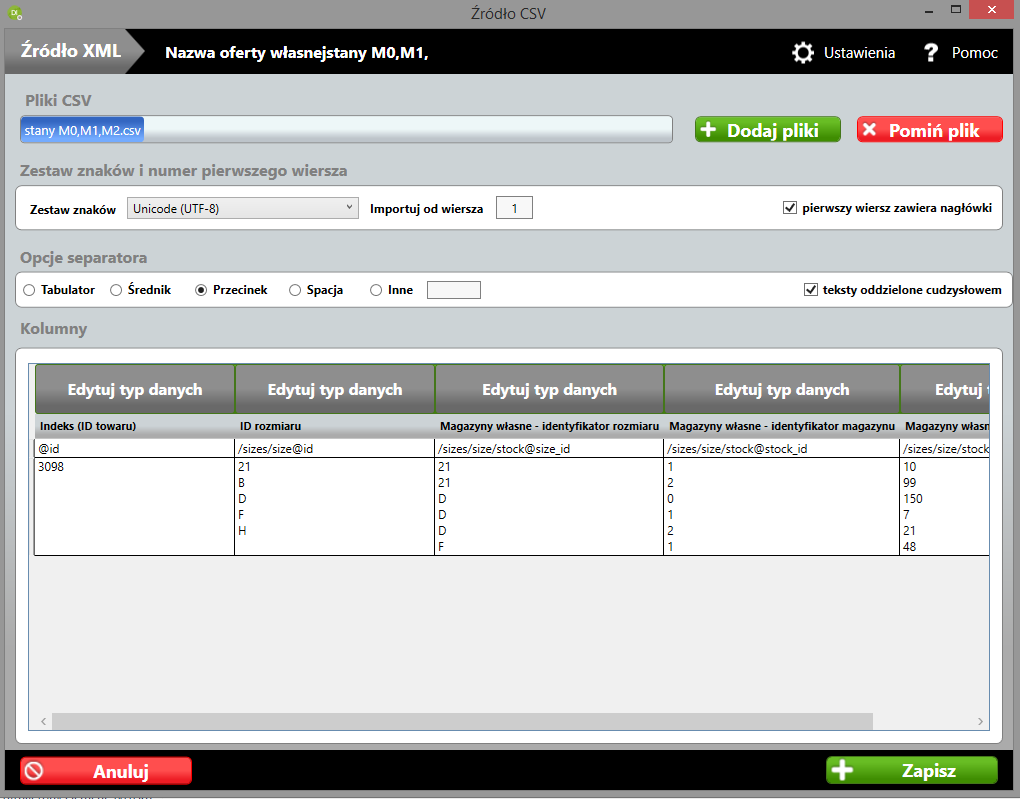This screenshot has width=1020, height=799.
Task: Click plus icon on Dodaj pliki button
Action: pyautogui.click(x=709, y=130)
